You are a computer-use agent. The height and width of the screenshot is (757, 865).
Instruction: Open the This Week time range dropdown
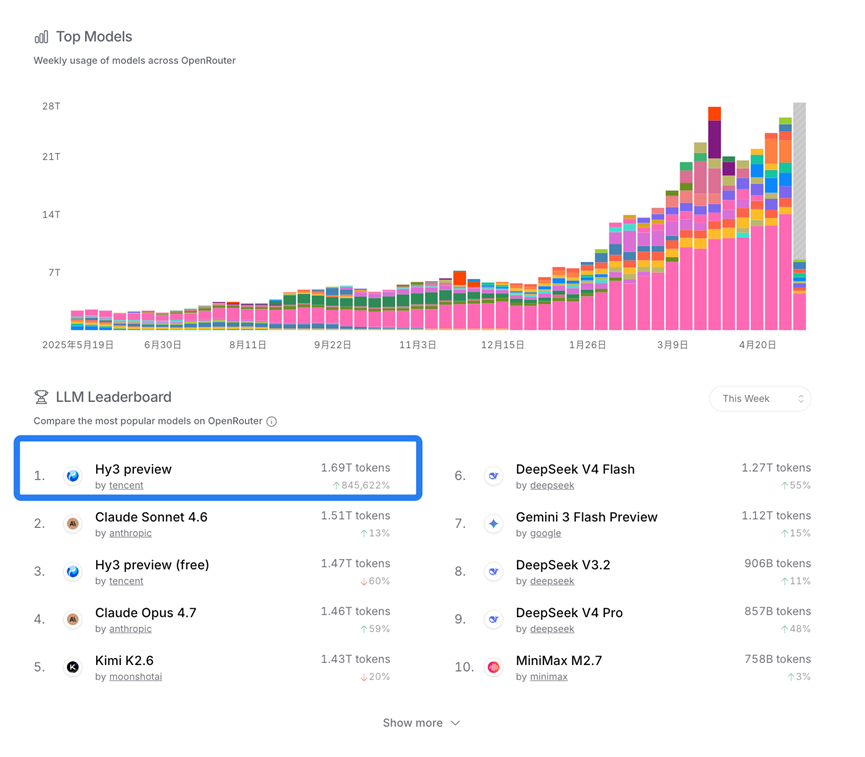click(760, 399)
